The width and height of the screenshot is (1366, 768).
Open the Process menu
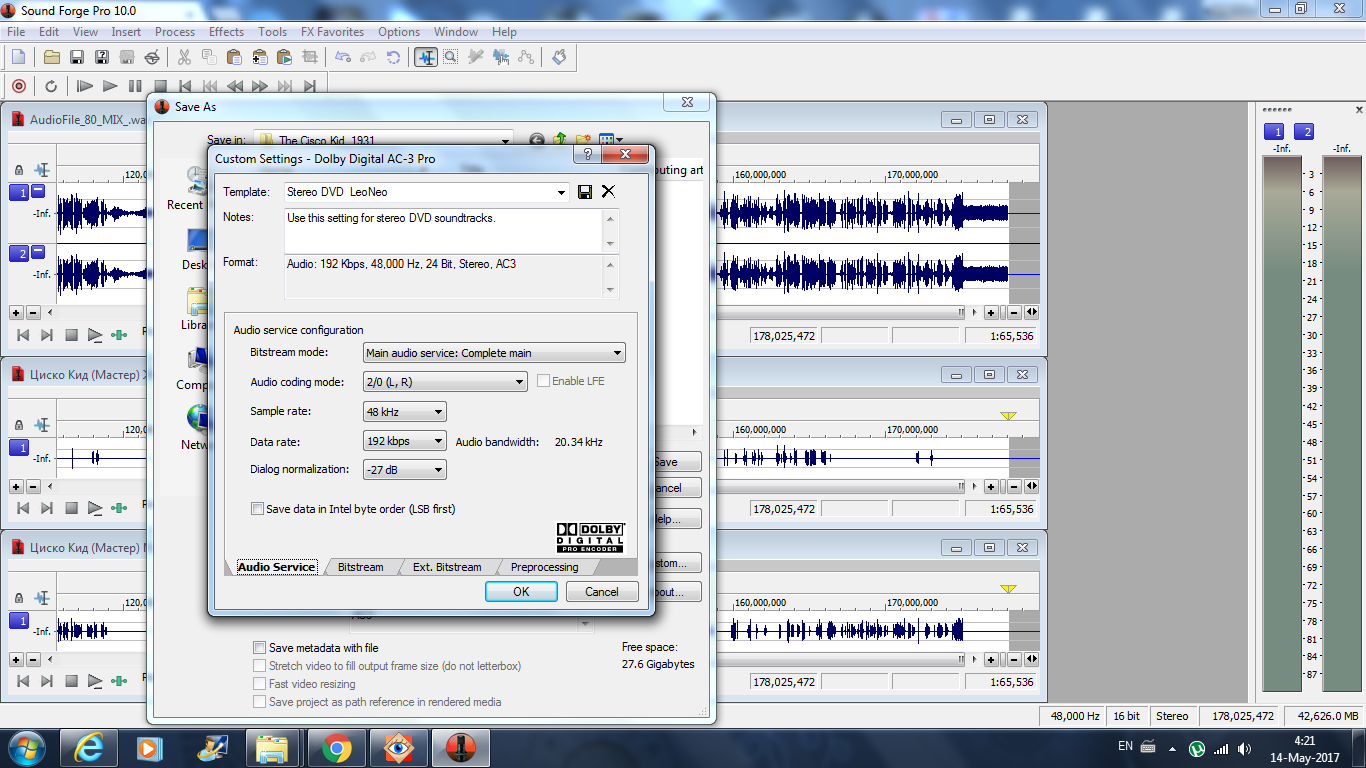175,32
